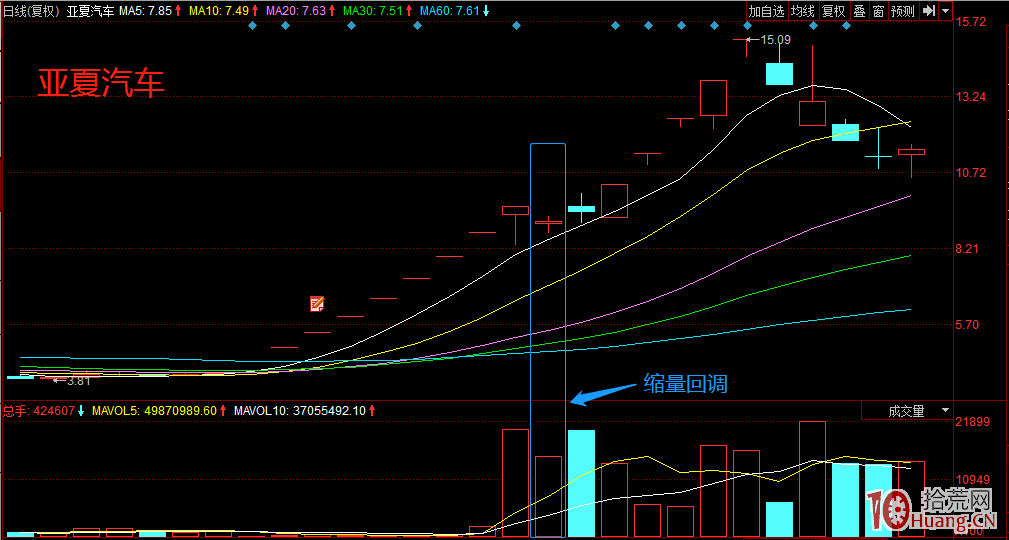This screenshot has width=1009, height=540.
Task: Expand the 成交量 indicator dropdown
Action: 945,411
